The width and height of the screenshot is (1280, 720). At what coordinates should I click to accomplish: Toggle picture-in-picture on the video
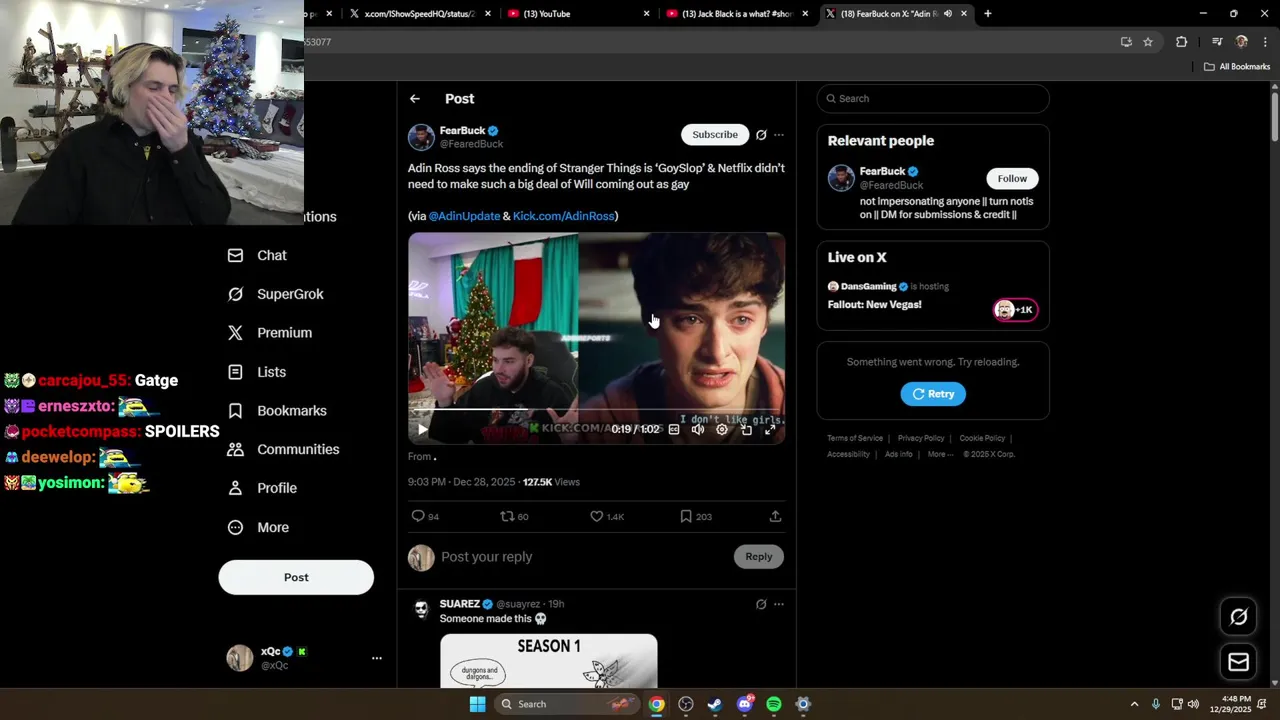pos(746,429)
